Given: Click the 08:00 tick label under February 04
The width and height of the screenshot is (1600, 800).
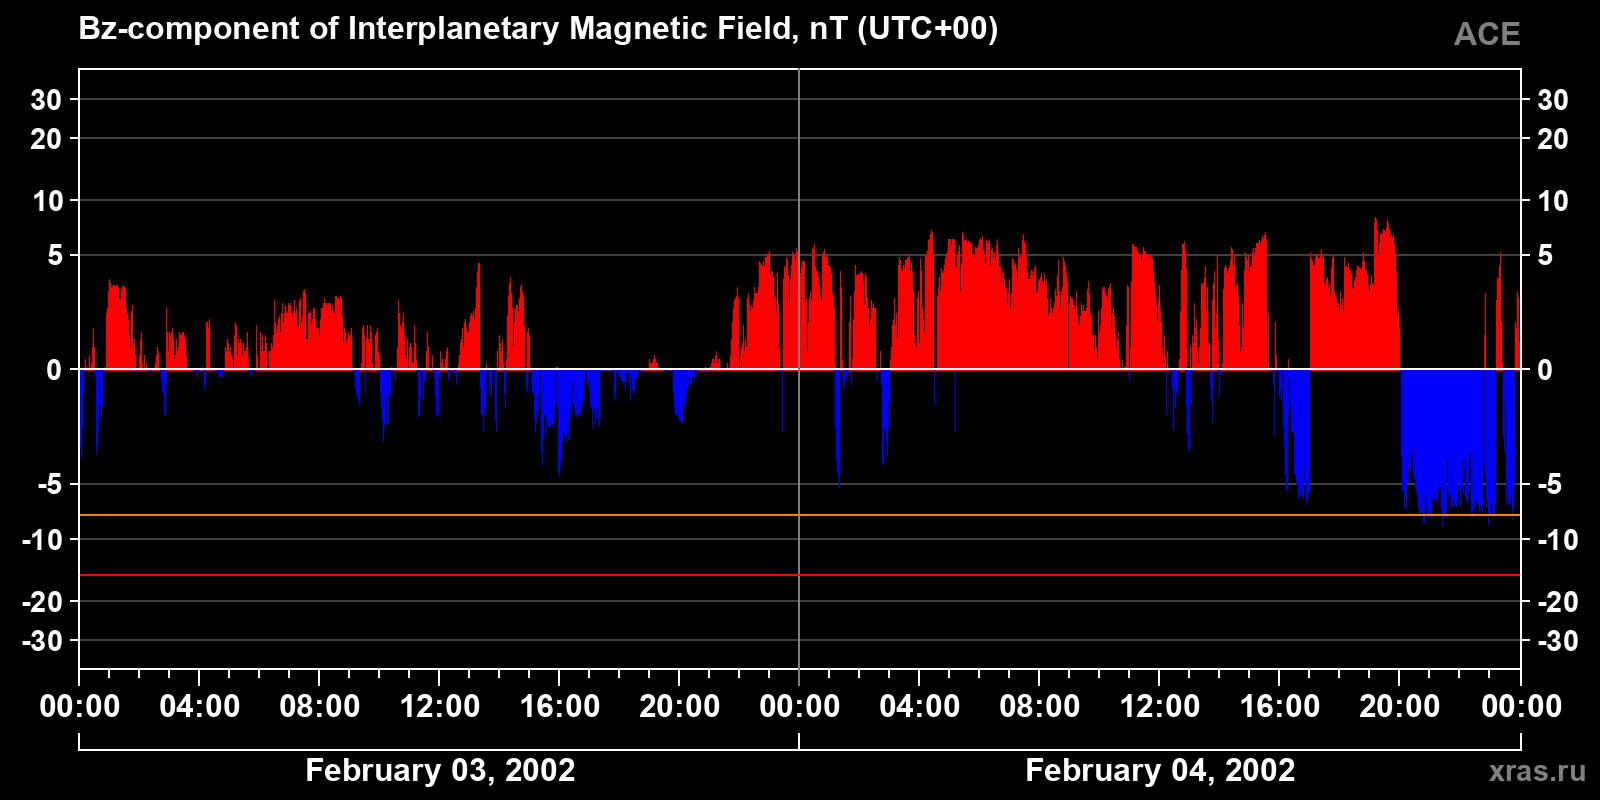Looking at the screenshot, I should (x=1040, y=707).
